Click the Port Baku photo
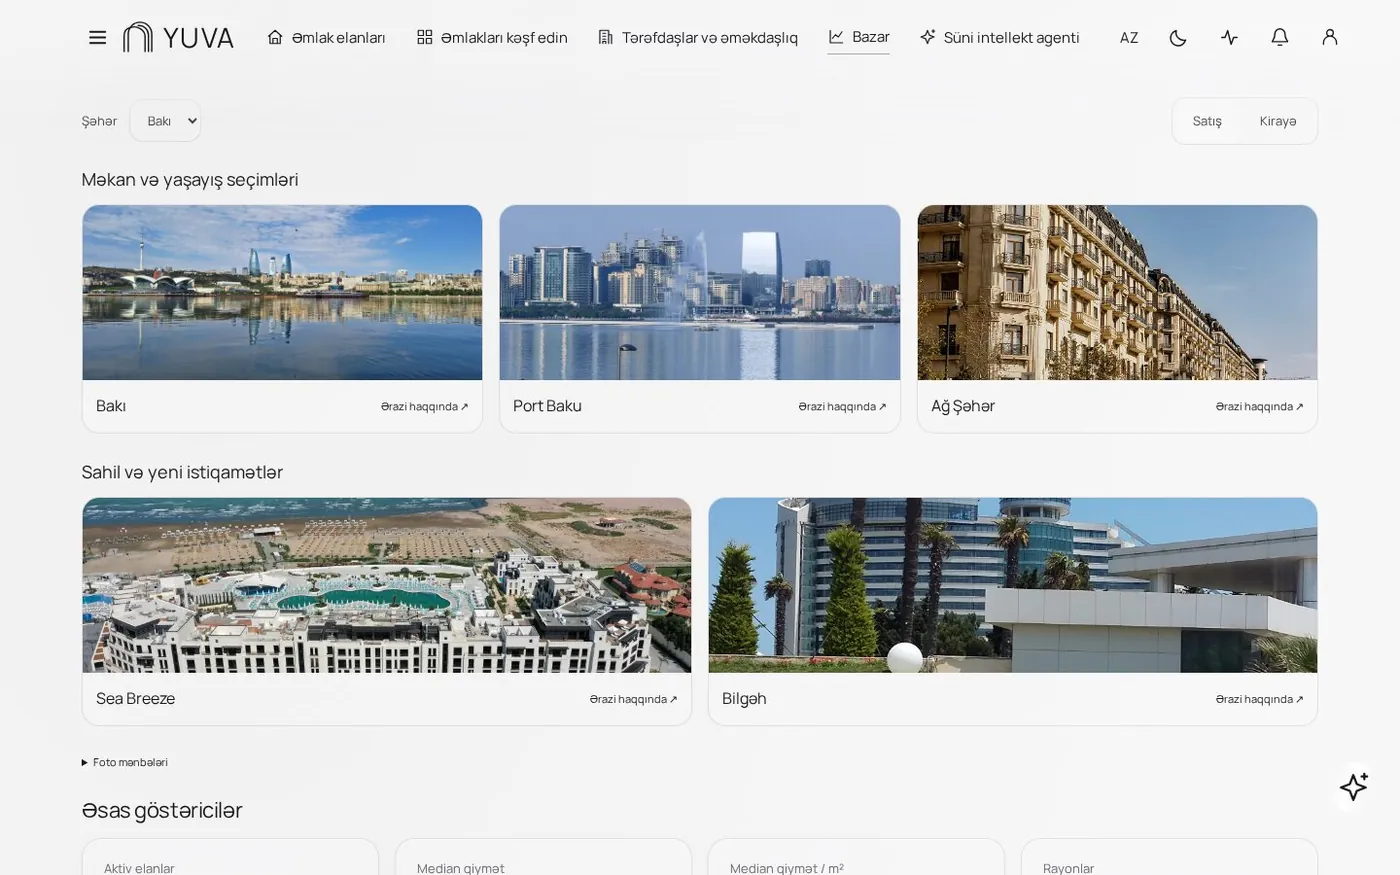The width and height of the screenshot is (1400, 875). tap(700, 292)
